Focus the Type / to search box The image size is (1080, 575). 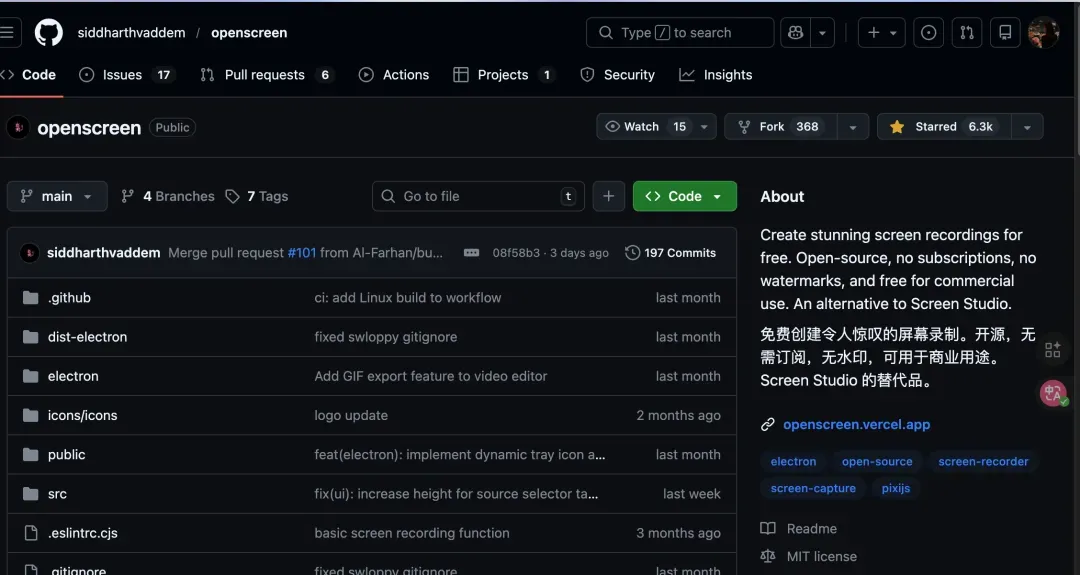pos(680,32)
